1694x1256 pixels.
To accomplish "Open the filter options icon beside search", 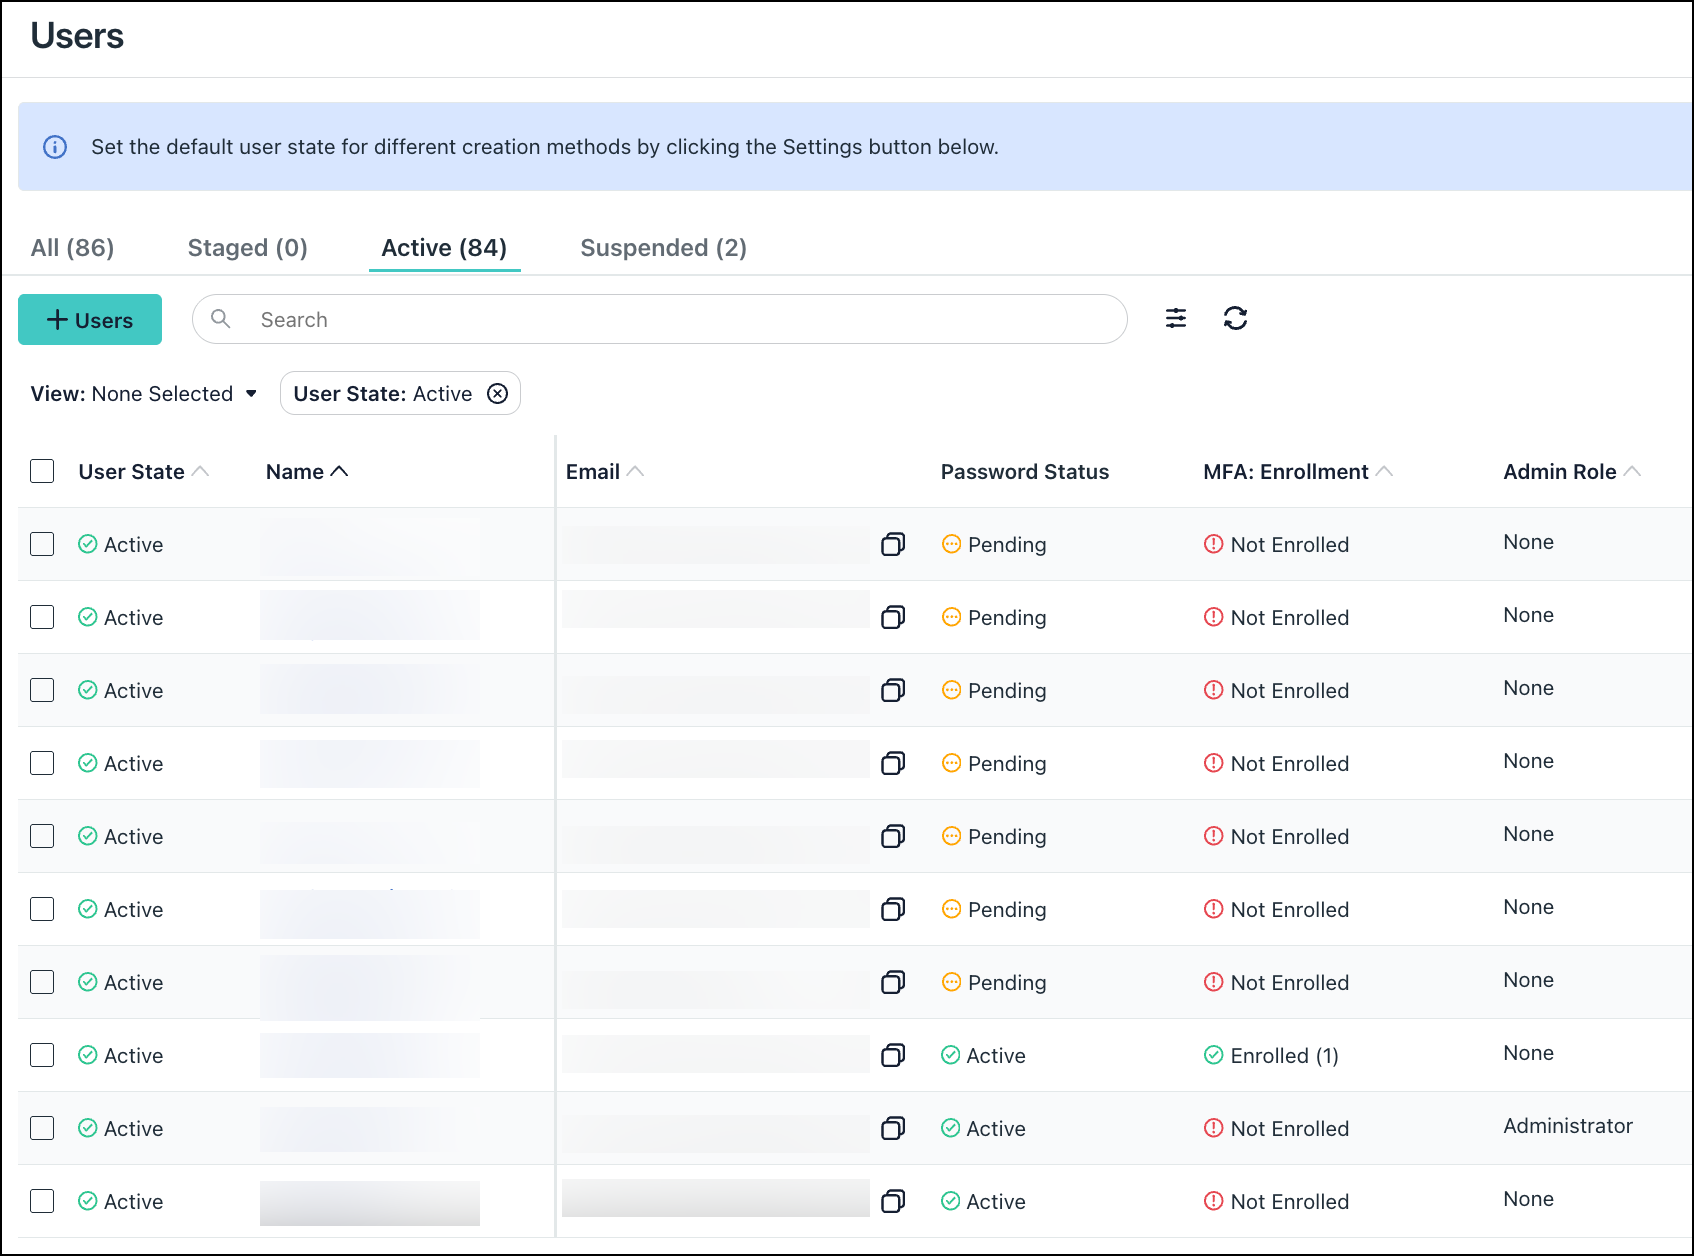I will click(1176, 318).
